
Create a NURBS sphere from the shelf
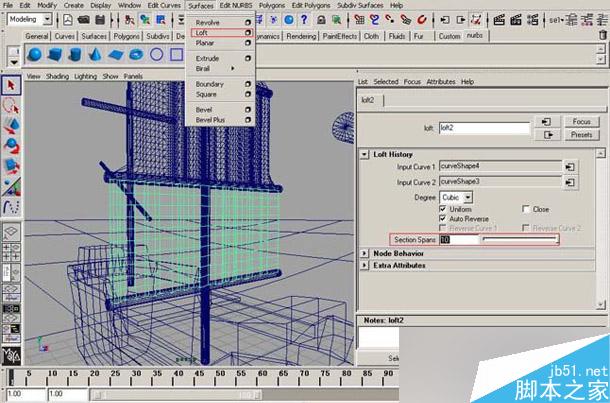[35, 54]
